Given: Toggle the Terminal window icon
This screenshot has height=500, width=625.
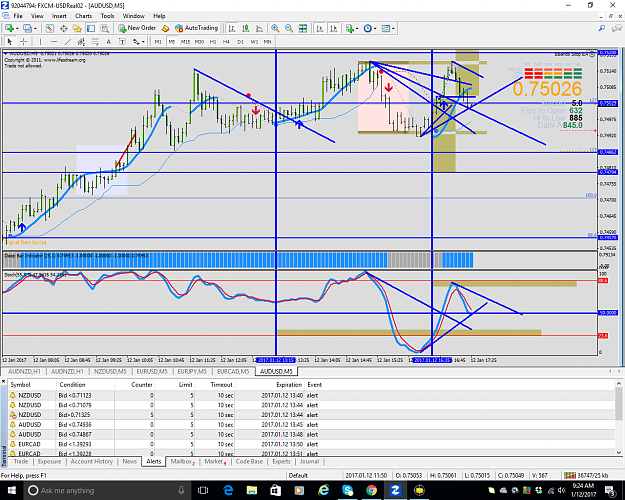Looking at the screenshot, I should (91, 28).
